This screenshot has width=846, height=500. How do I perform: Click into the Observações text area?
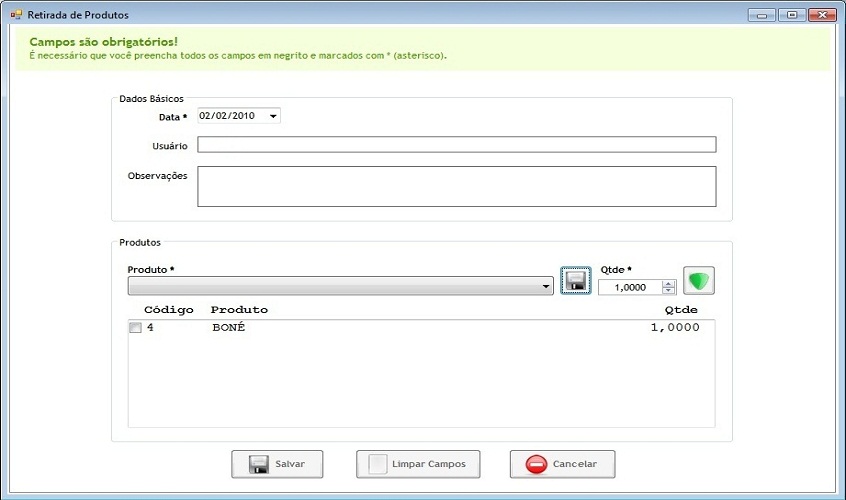coord(456,187)
